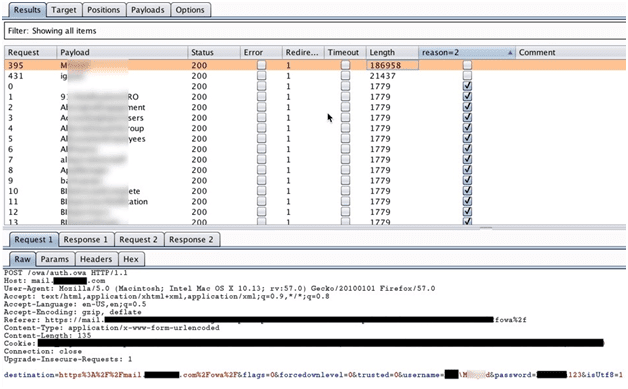Toggle Timeout checkbox for request 12
The height and width of the screenshot is (389, 628).
tap(345, 212)
